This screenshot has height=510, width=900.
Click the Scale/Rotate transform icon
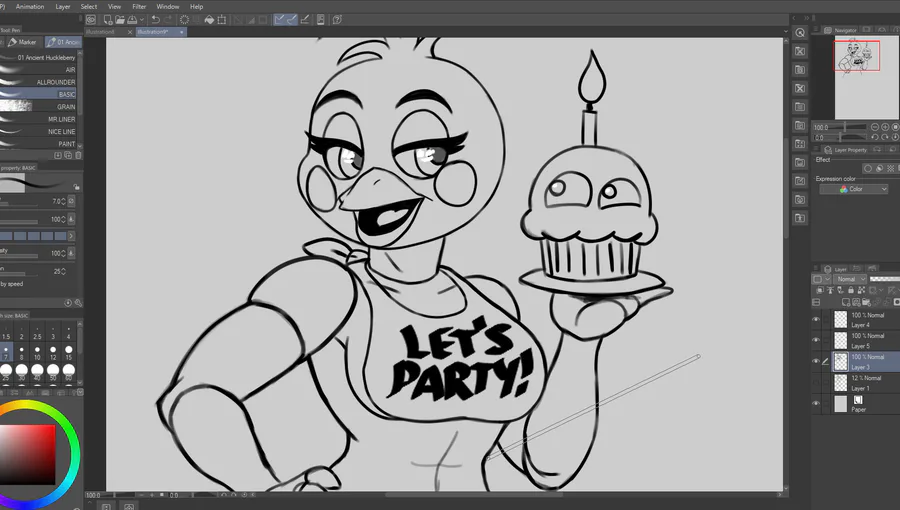222,20
